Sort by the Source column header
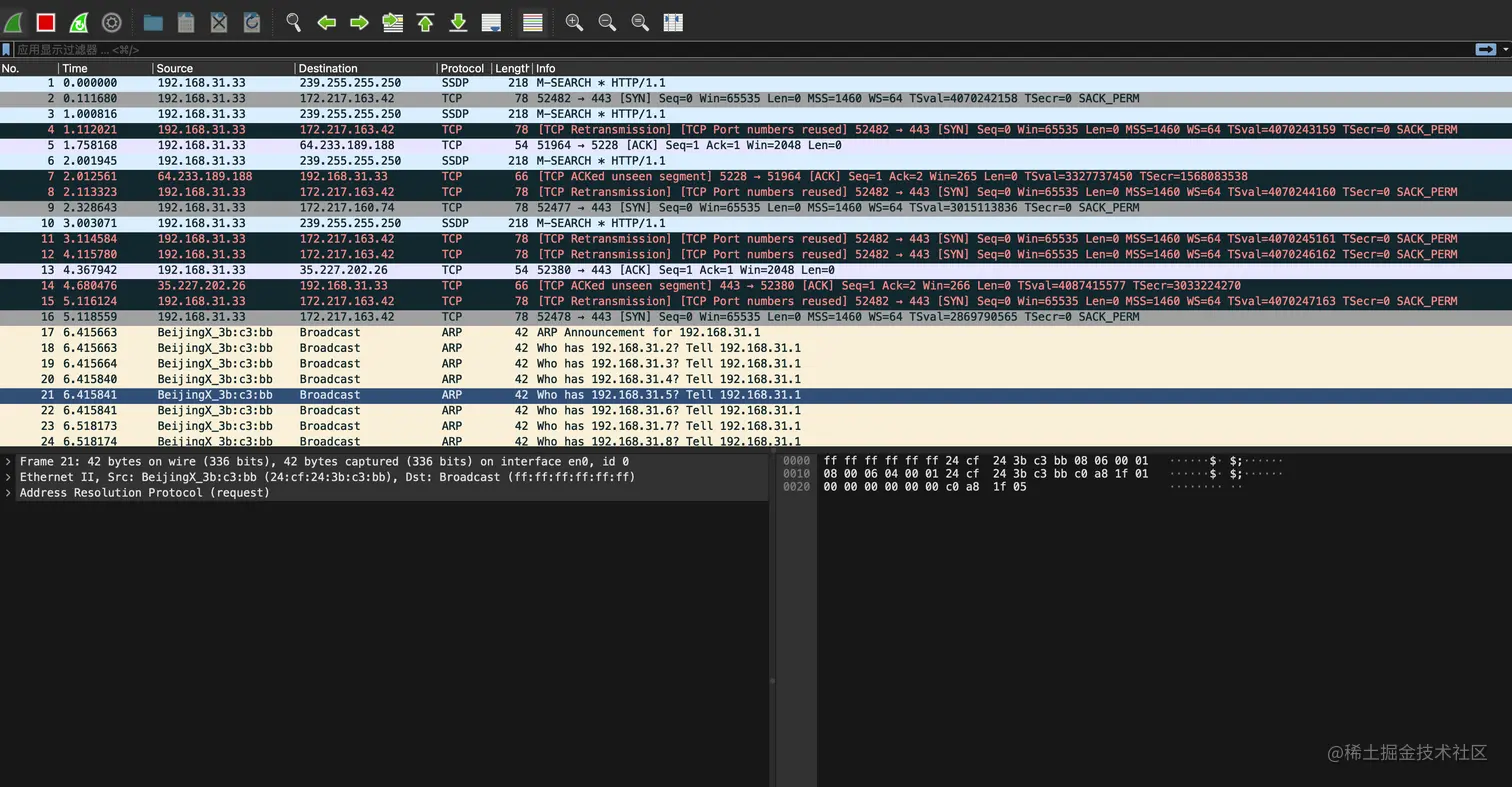 point(224,68)
